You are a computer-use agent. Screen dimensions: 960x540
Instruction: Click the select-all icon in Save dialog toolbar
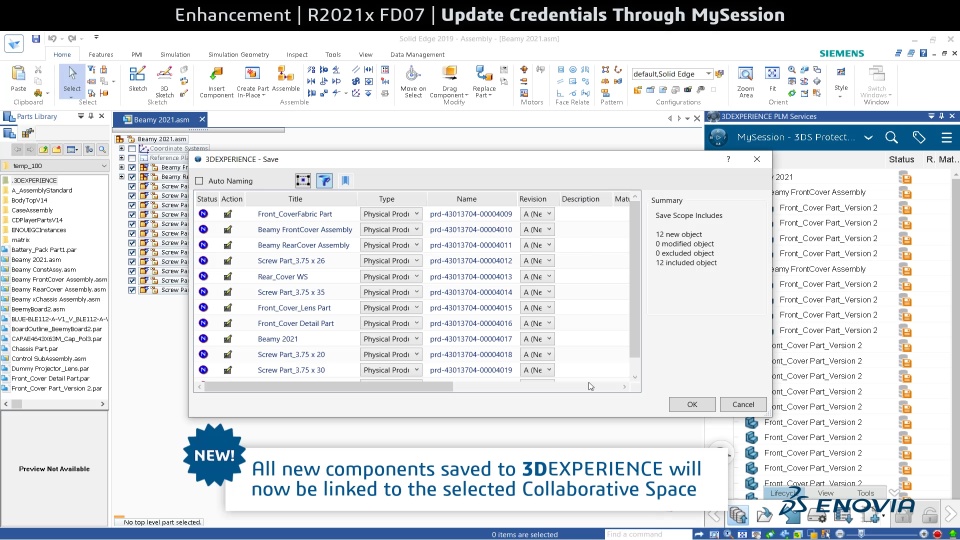(303, 180)
